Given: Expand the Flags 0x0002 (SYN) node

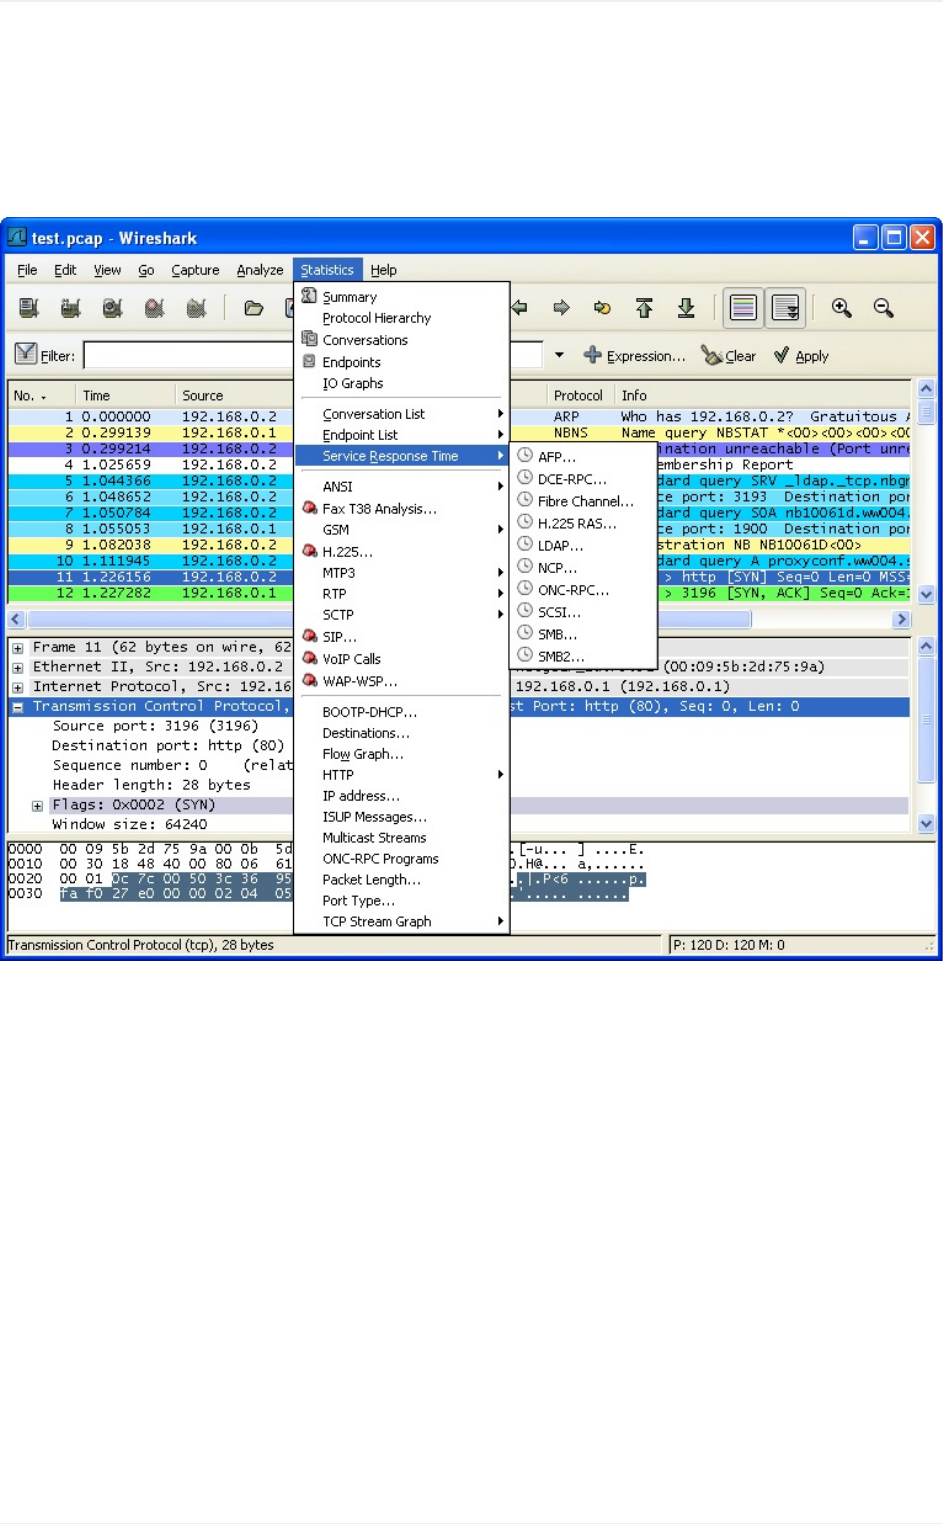Looking at the screenshot, I should click(37, 806).
